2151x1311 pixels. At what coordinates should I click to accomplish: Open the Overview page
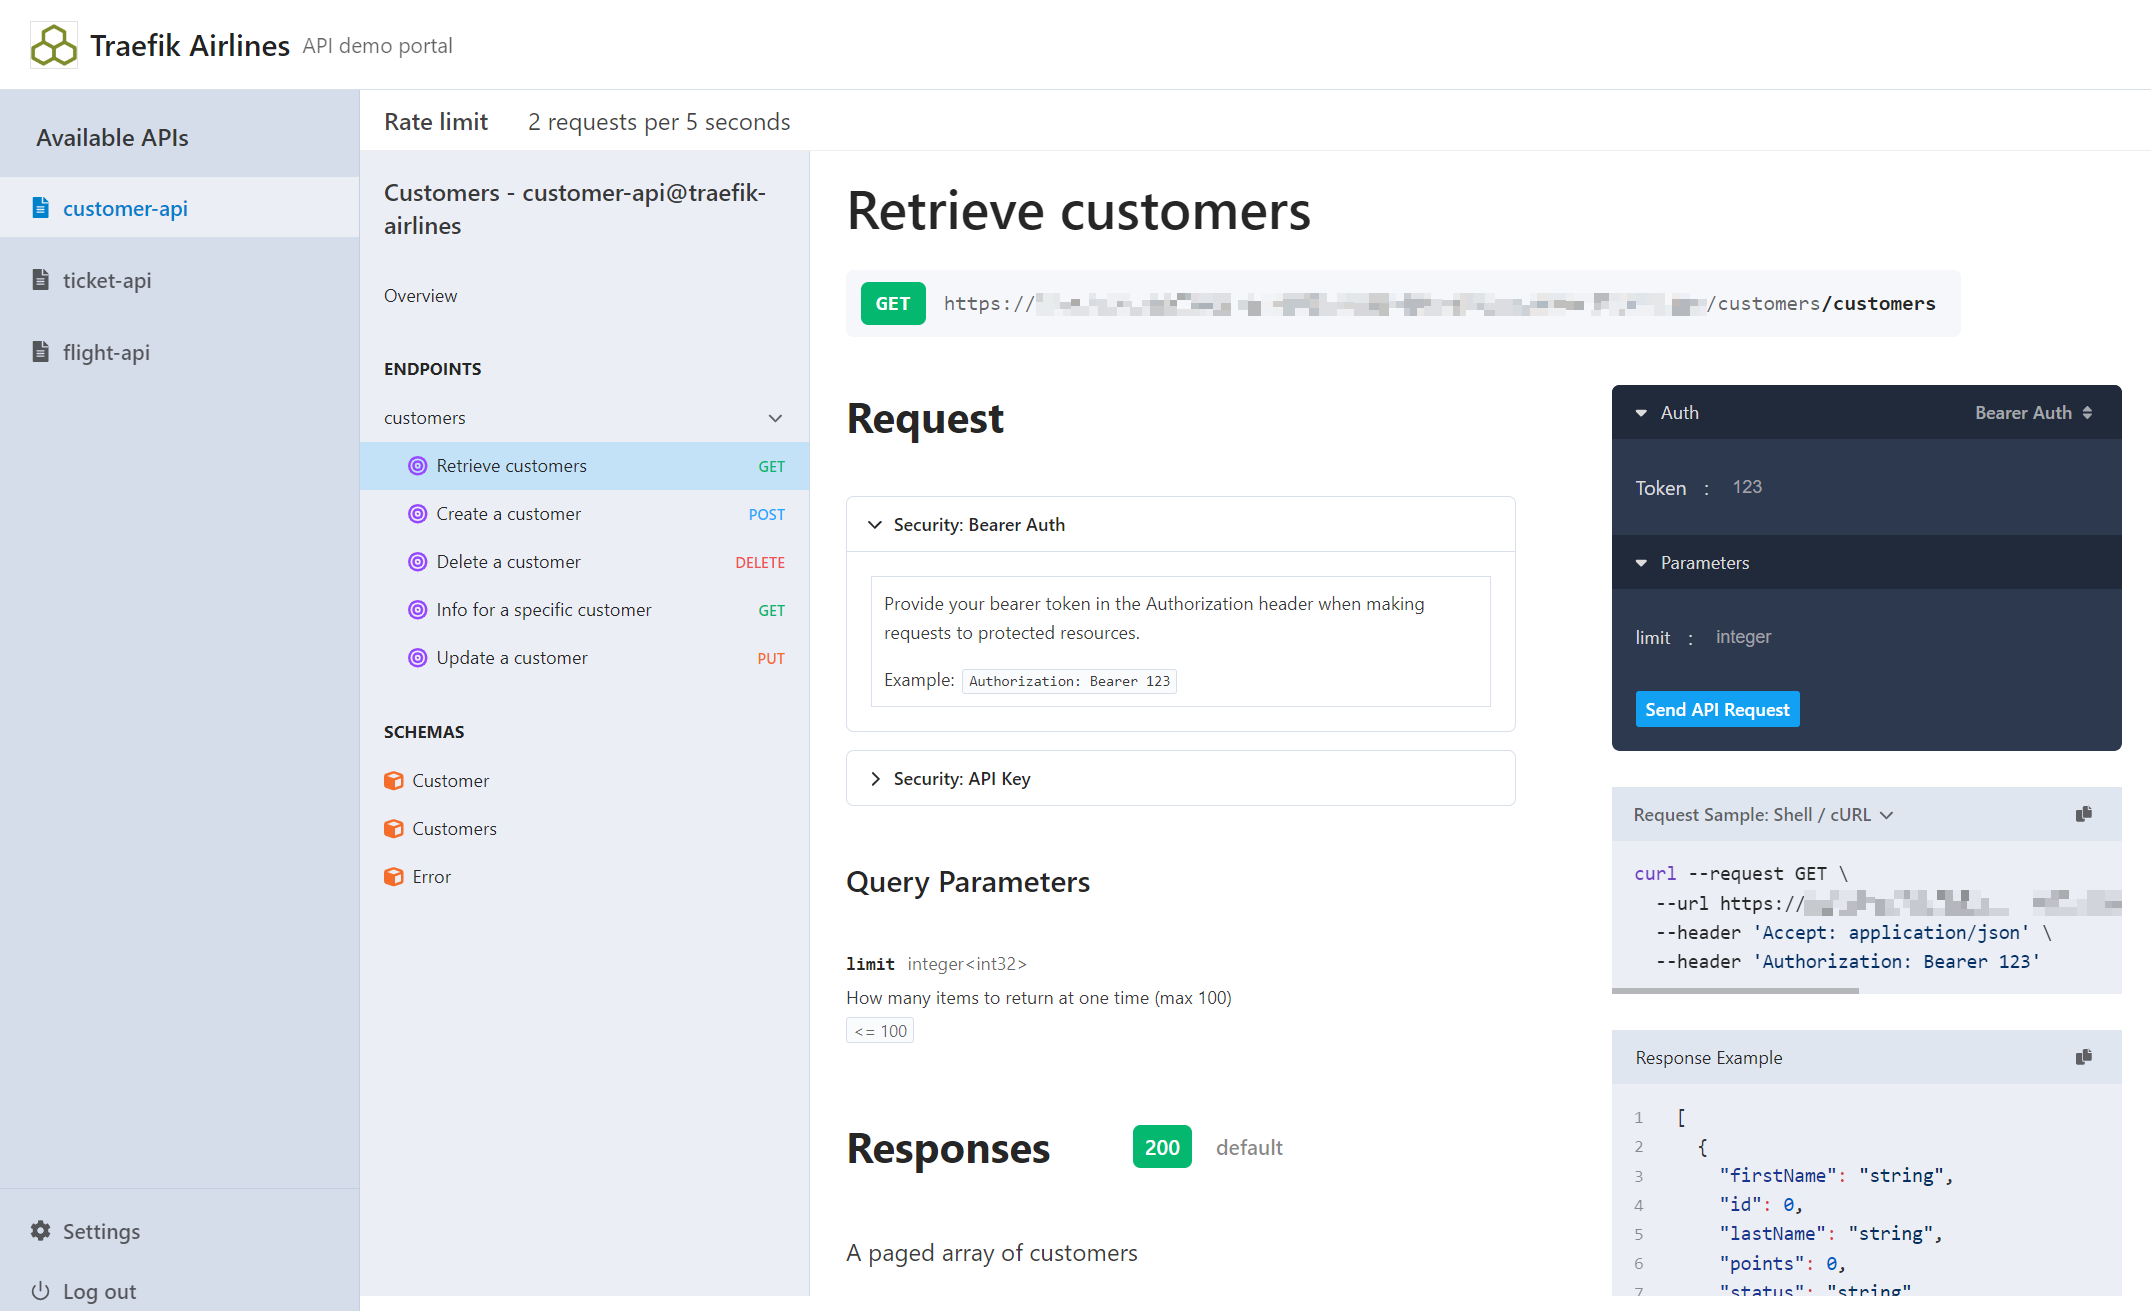pyautogui.click(x=420, y=295)
